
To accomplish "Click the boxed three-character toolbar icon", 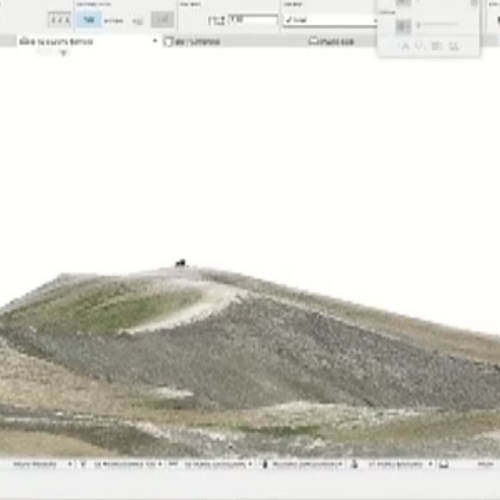I will click(59, 20).
